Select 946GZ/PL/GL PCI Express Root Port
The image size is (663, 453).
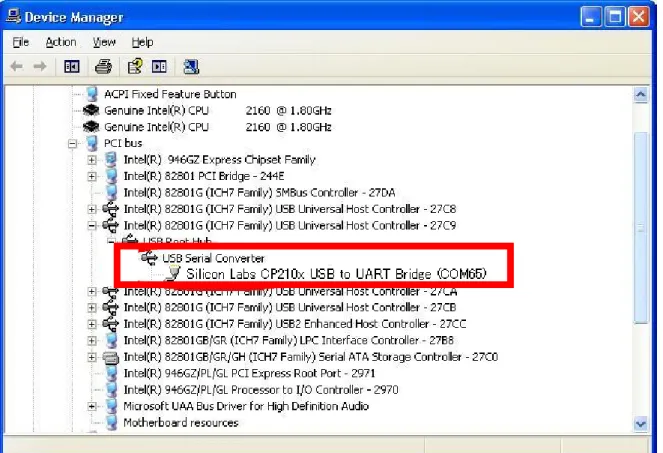pyautogui.click(x=249, y=373)
